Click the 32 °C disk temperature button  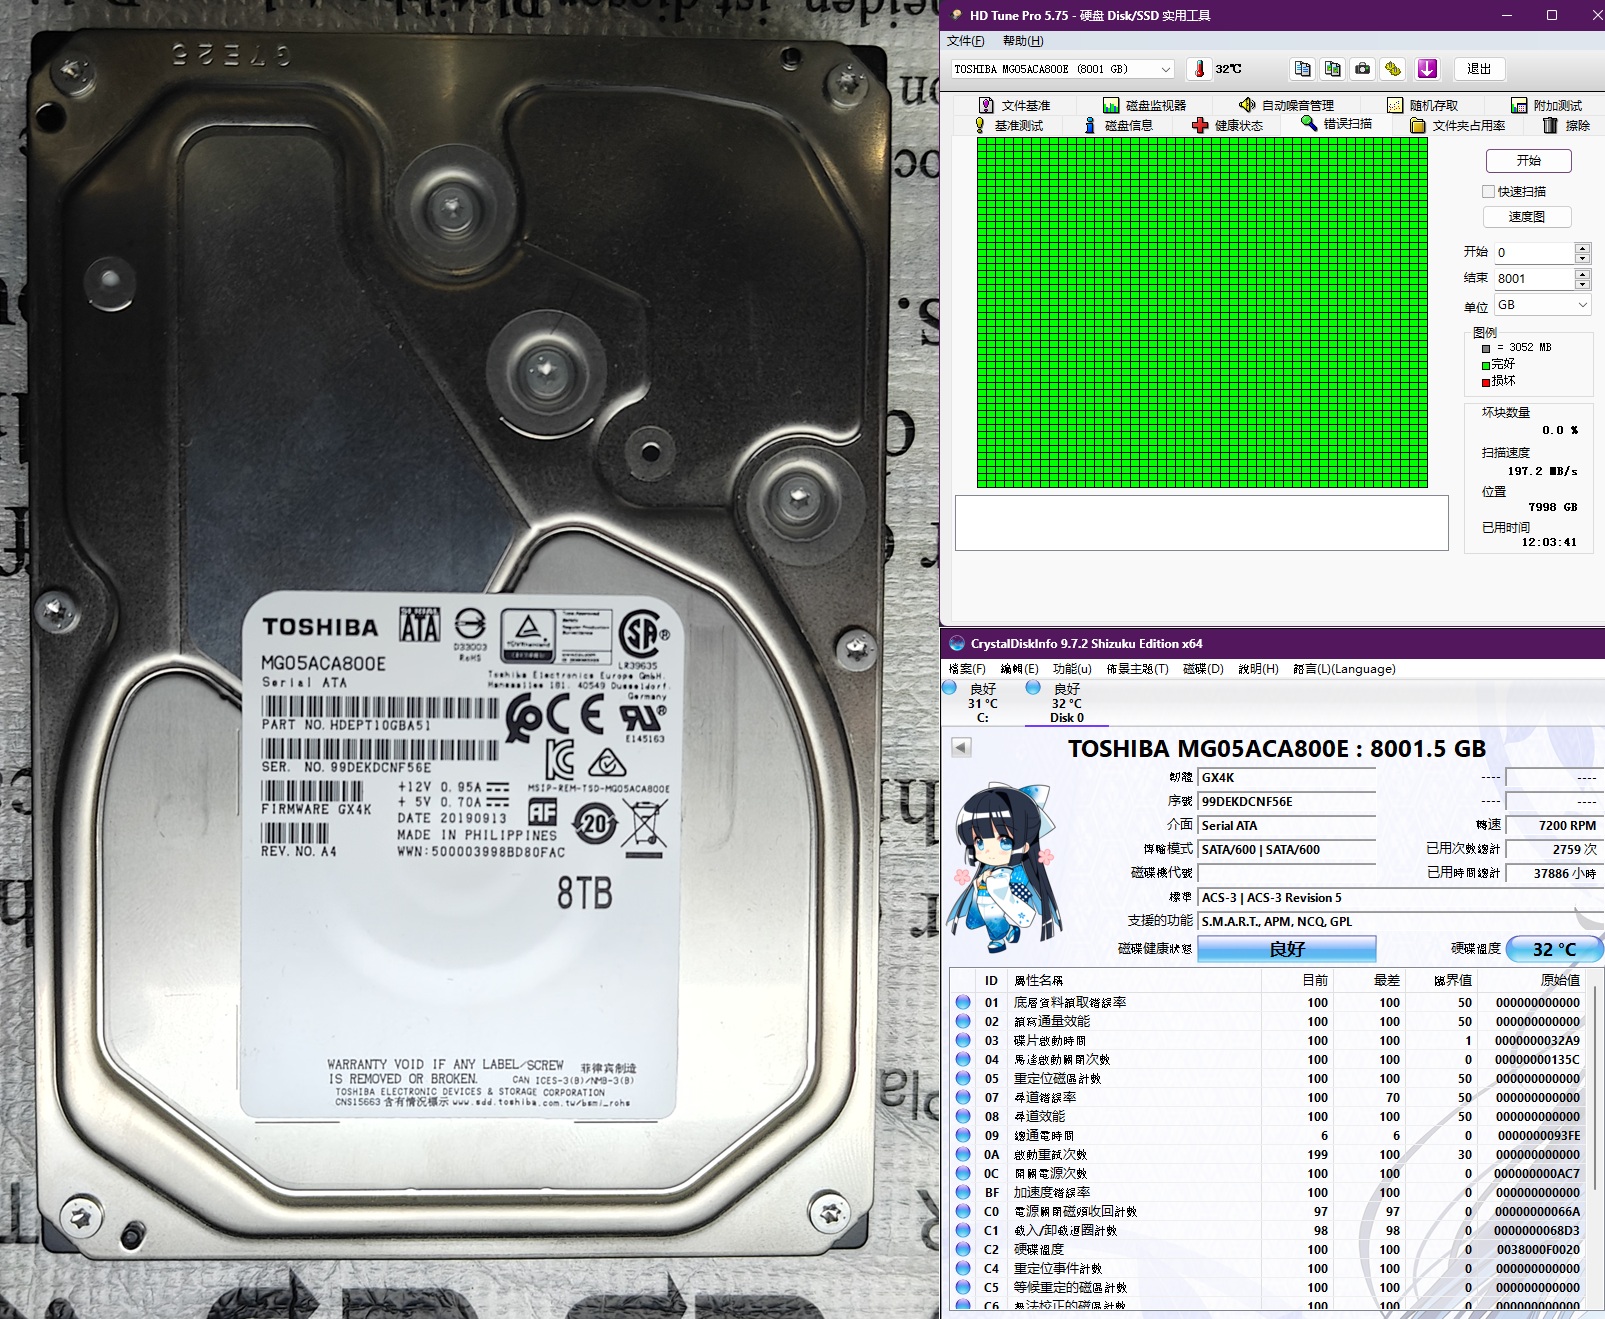pyautogui.click(x=1554, y=949)
